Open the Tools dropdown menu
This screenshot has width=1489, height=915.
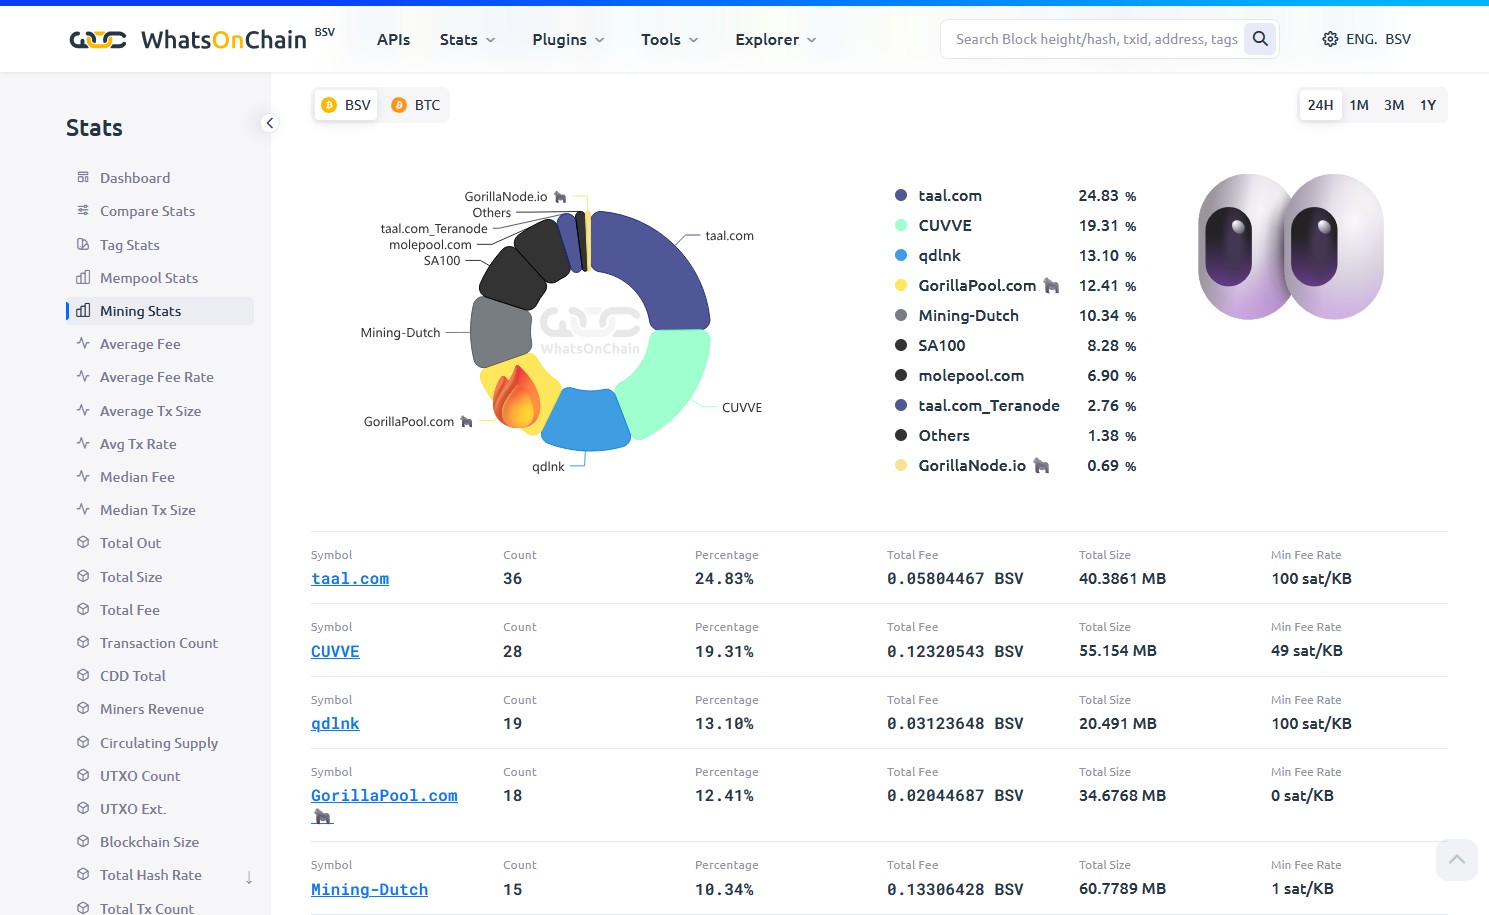669,39
